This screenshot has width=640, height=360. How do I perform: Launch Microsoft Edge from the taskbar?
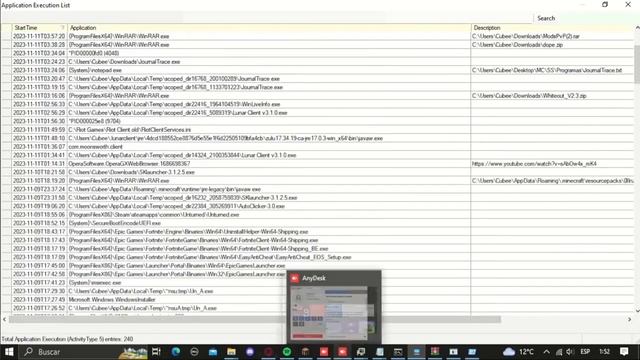[176, 351]
